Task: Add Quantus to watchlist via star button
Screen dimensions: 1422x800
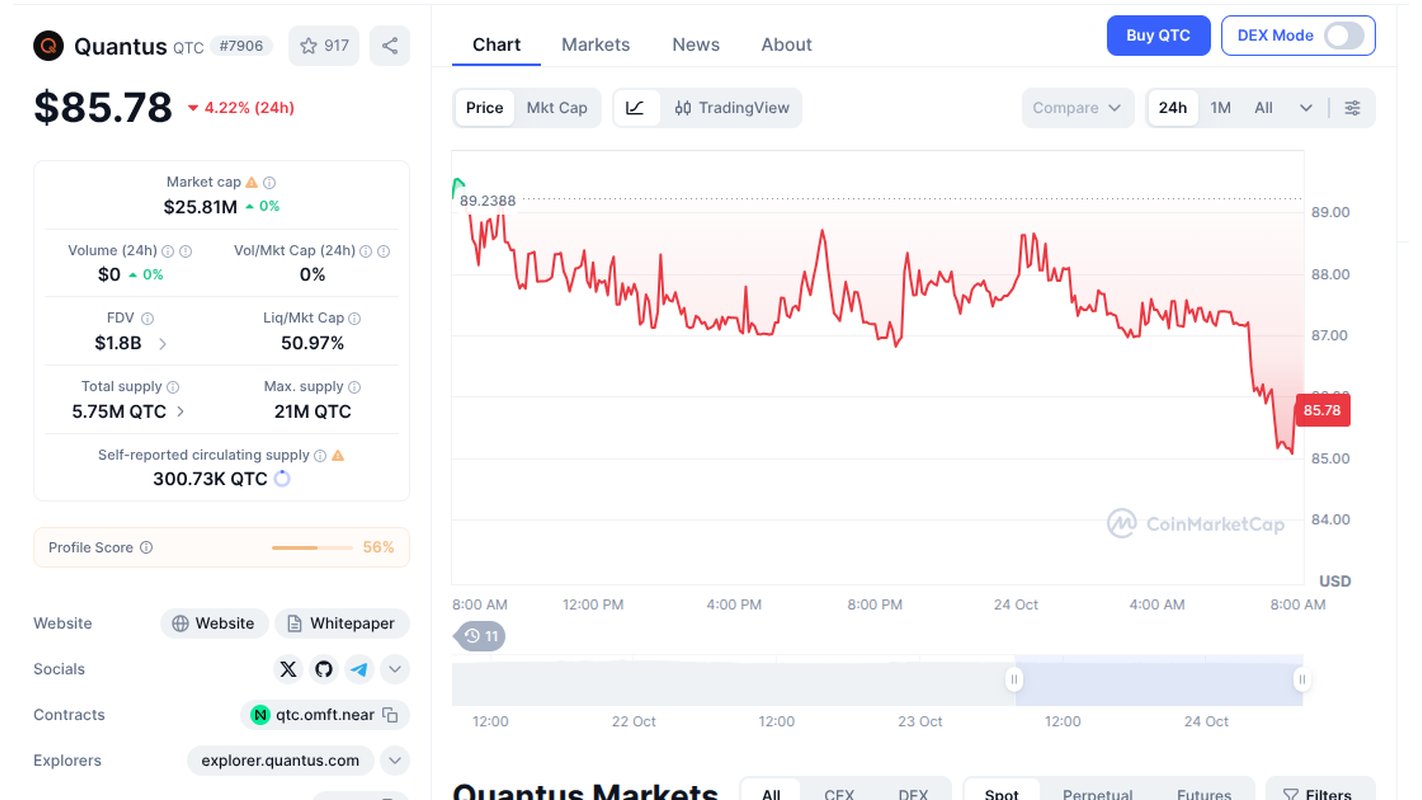Action: pyautogui.click(x=324, y=46)
